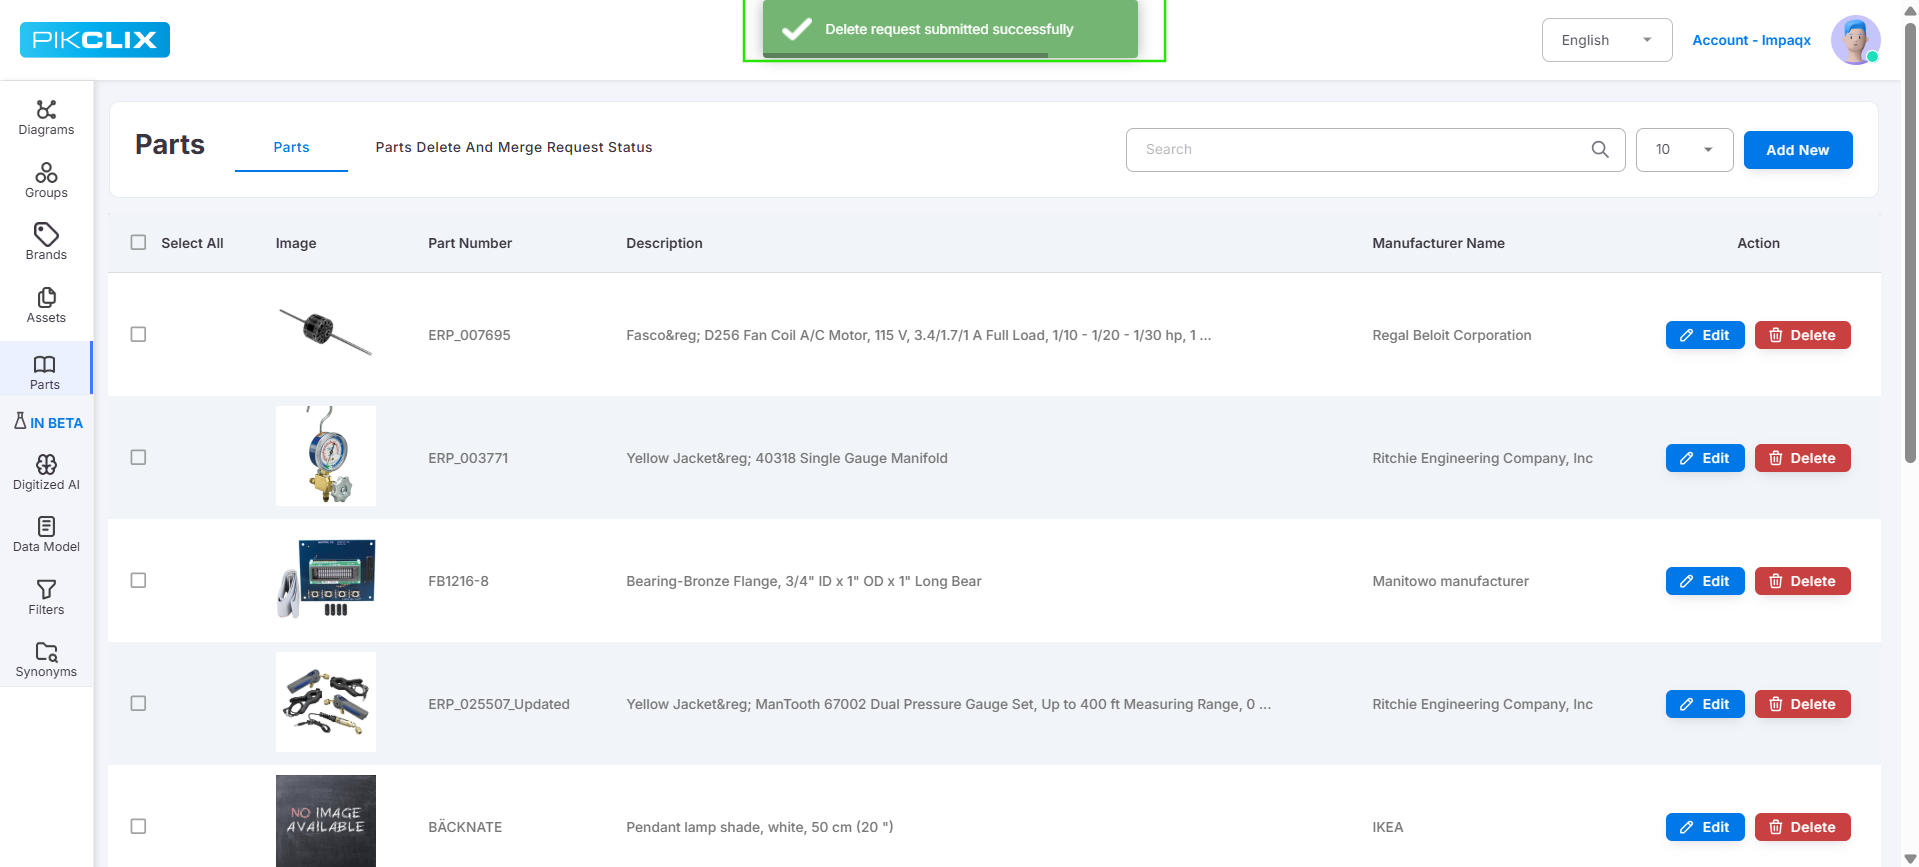The image size is (1919, 867).
Task: Go to the Brands section
Action: (x=46, y=243)
